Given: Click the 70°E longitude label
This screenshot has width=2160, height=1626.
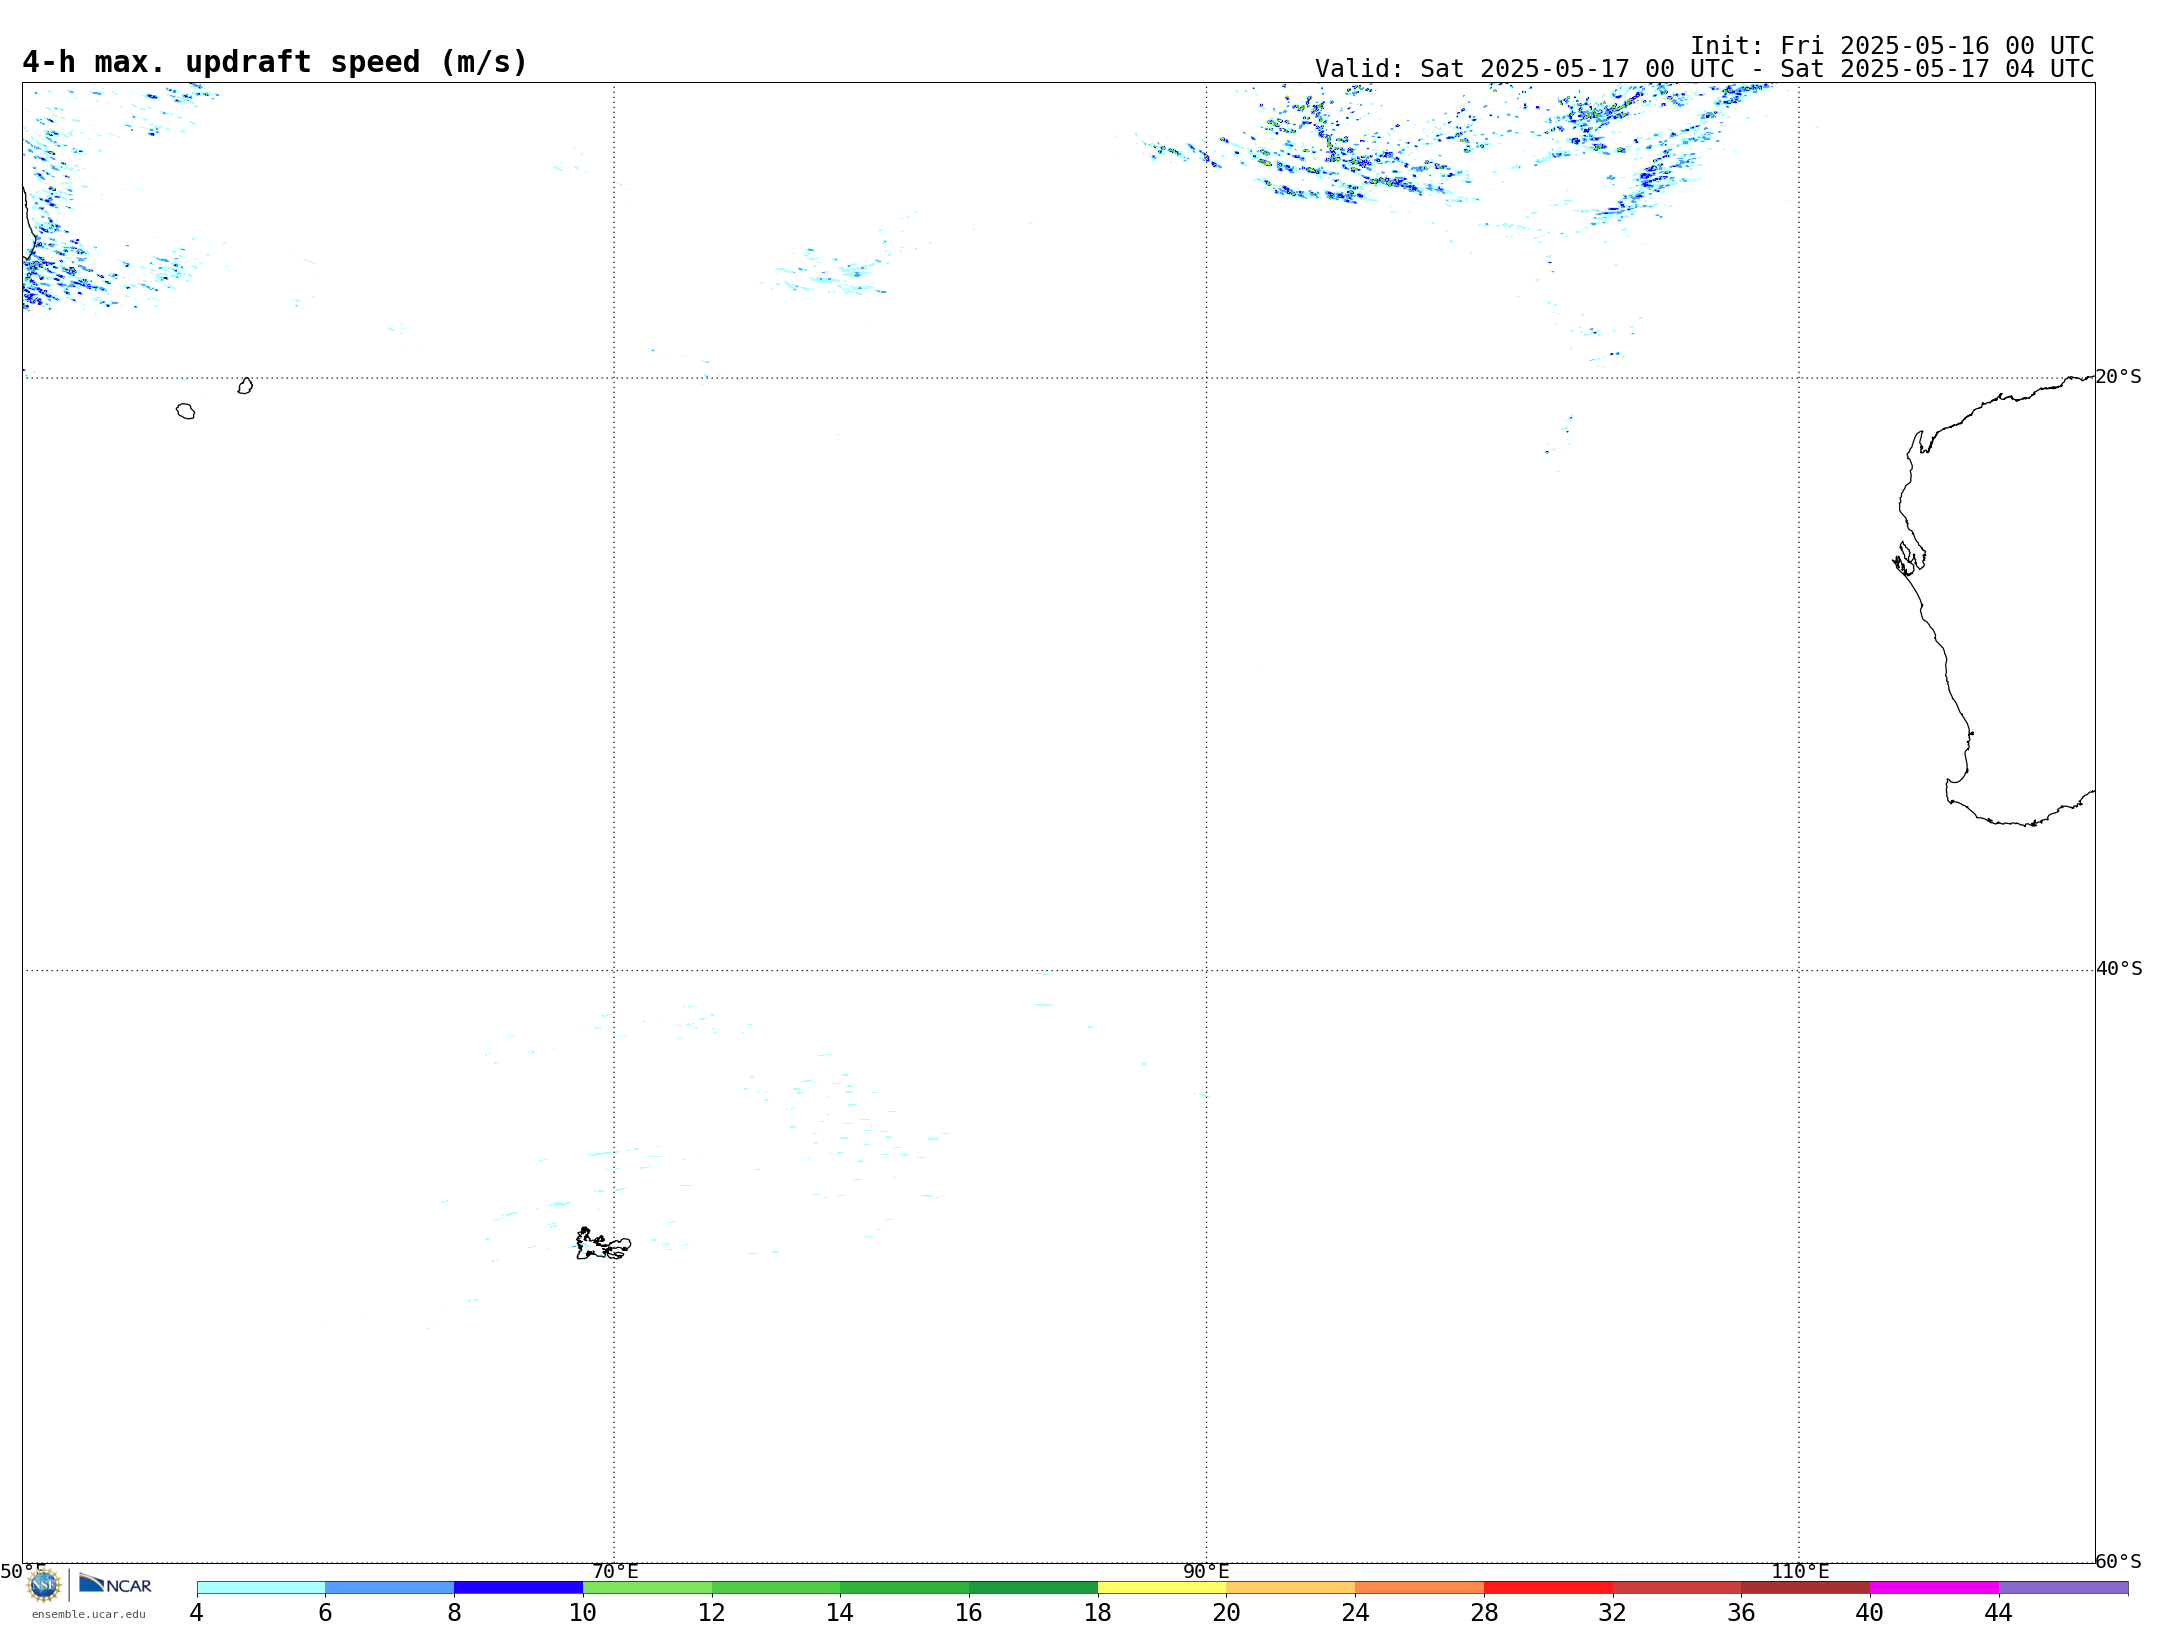Looking at the screenshot, I should pos(615,1572).
